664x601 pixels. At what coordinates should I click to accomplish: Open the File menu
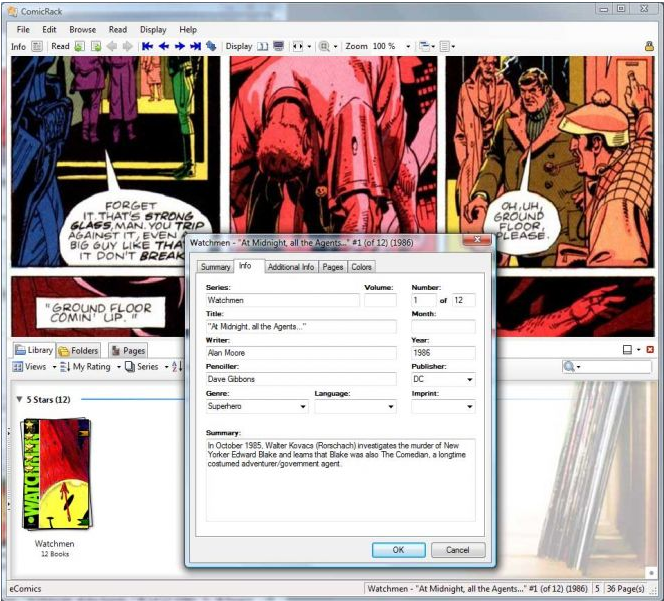[x=23, y=30]
